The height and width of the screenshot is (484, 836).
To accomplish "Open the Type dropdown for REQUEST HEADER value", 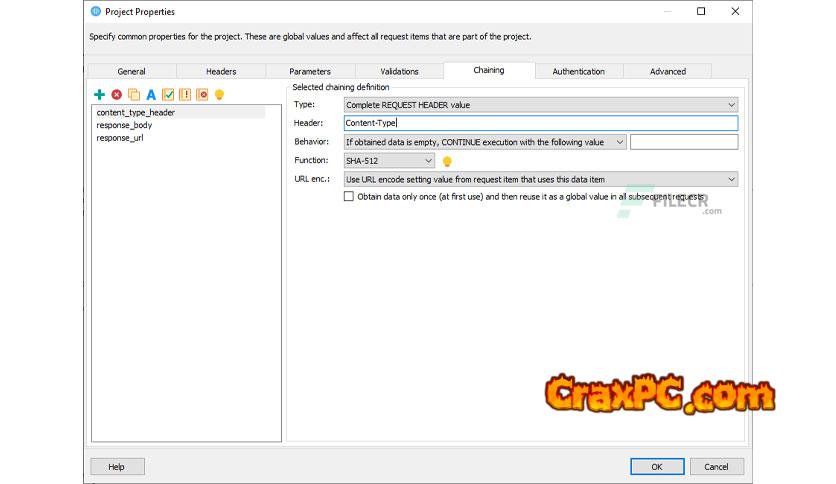I will click(x=541, y=105).
